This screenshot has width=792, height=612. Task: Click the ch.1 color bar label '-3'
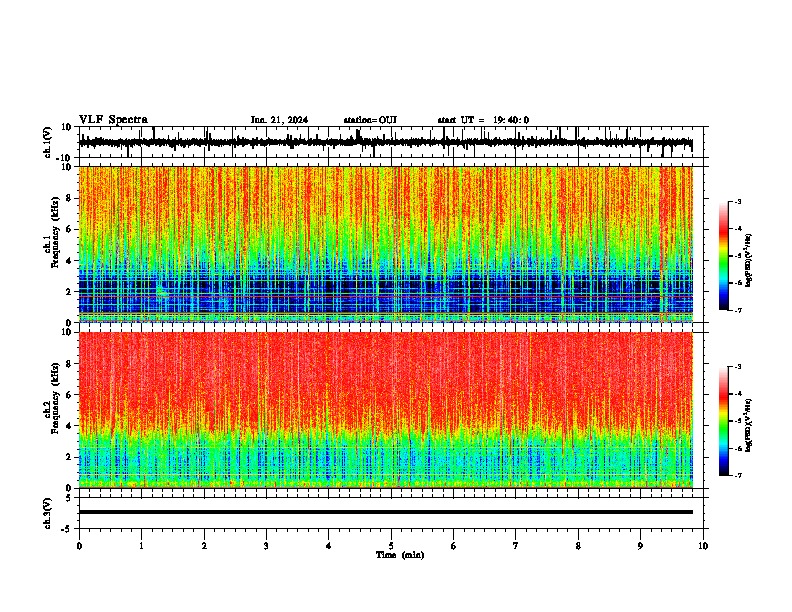point(737,201)
